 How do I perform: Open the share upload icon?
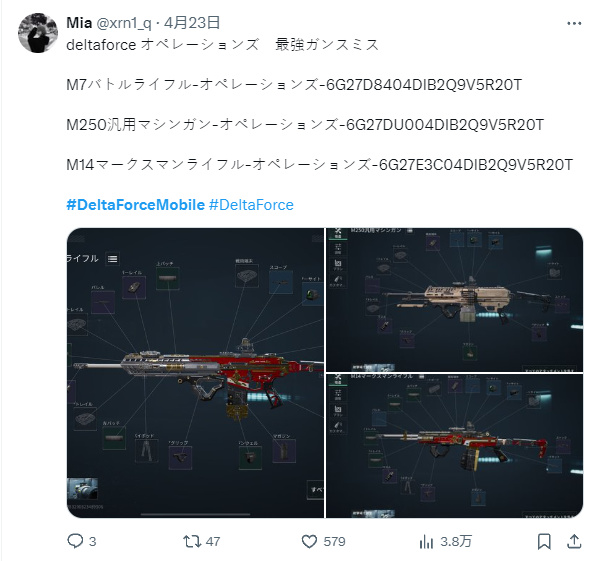[574, 541]
